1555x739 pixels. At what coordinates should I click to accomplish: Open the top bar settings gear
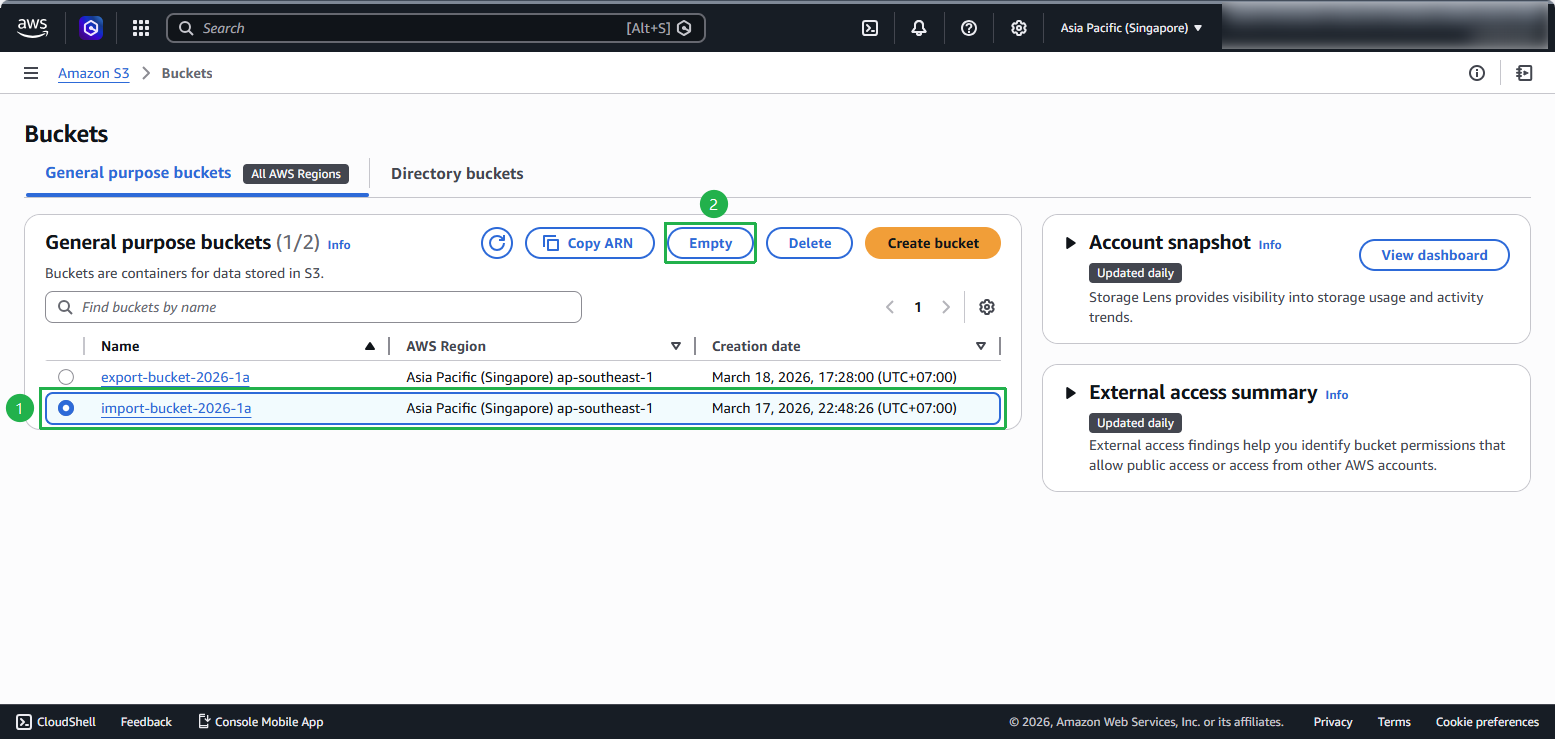1018,28
